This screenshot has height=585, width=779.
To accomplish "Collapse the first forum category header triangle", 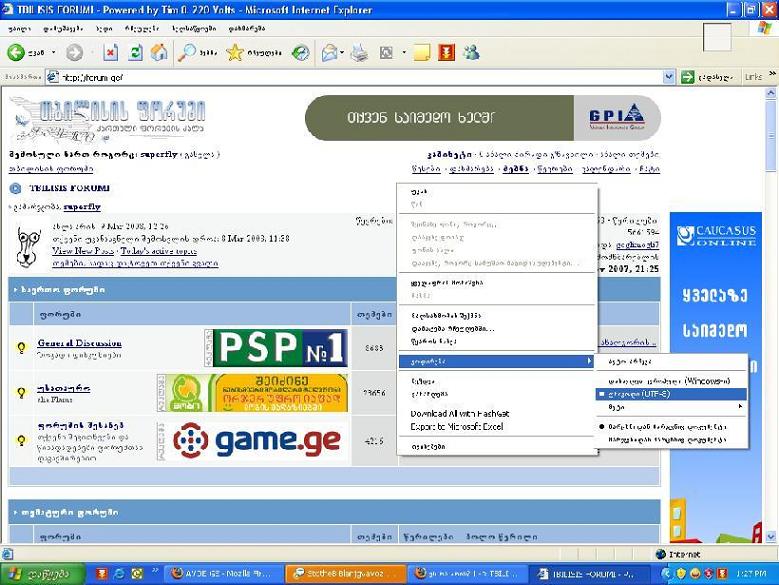I will 15,290.
